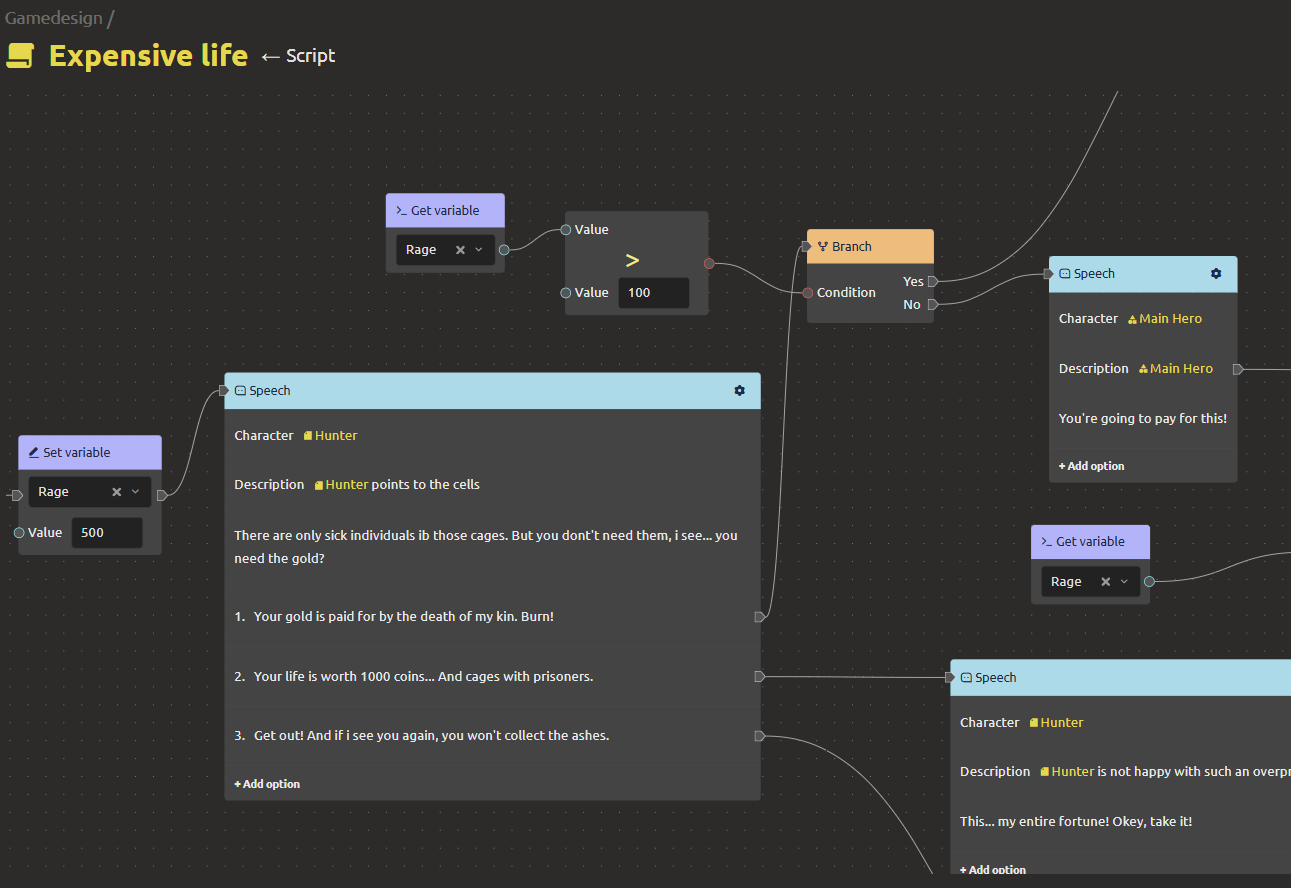Add option to the Hunter fortune Speech node
Screen dimensions: 1291x888
993,870
